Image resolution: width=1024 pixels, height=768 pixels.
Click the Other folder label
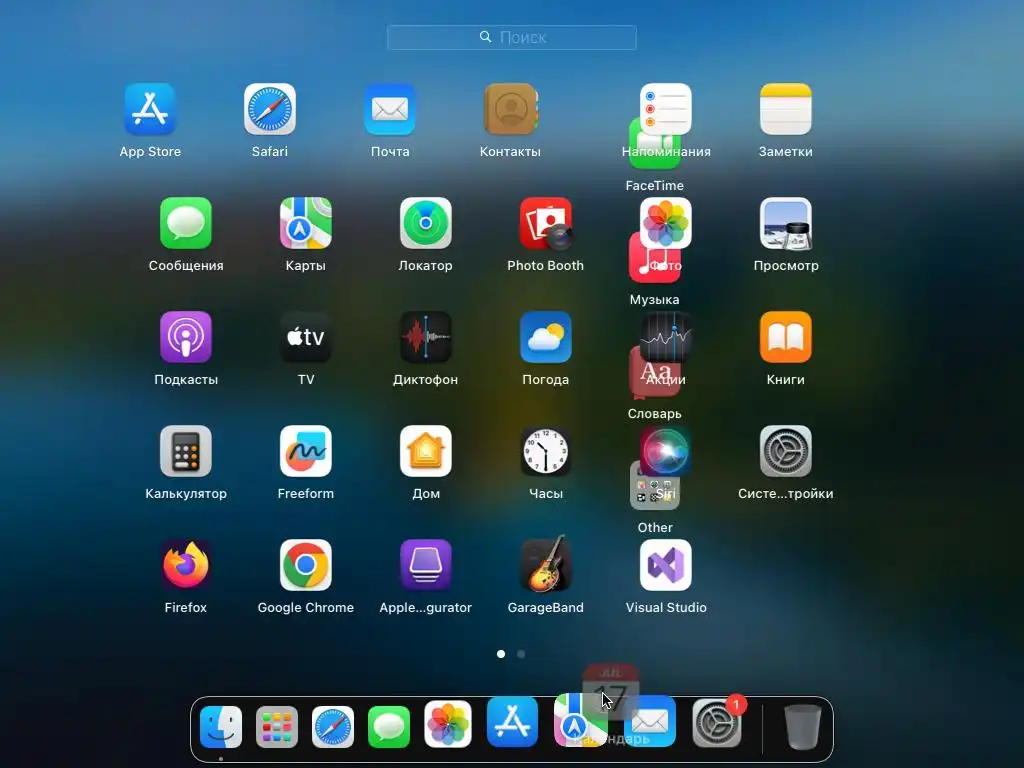(x=655, y=528)
